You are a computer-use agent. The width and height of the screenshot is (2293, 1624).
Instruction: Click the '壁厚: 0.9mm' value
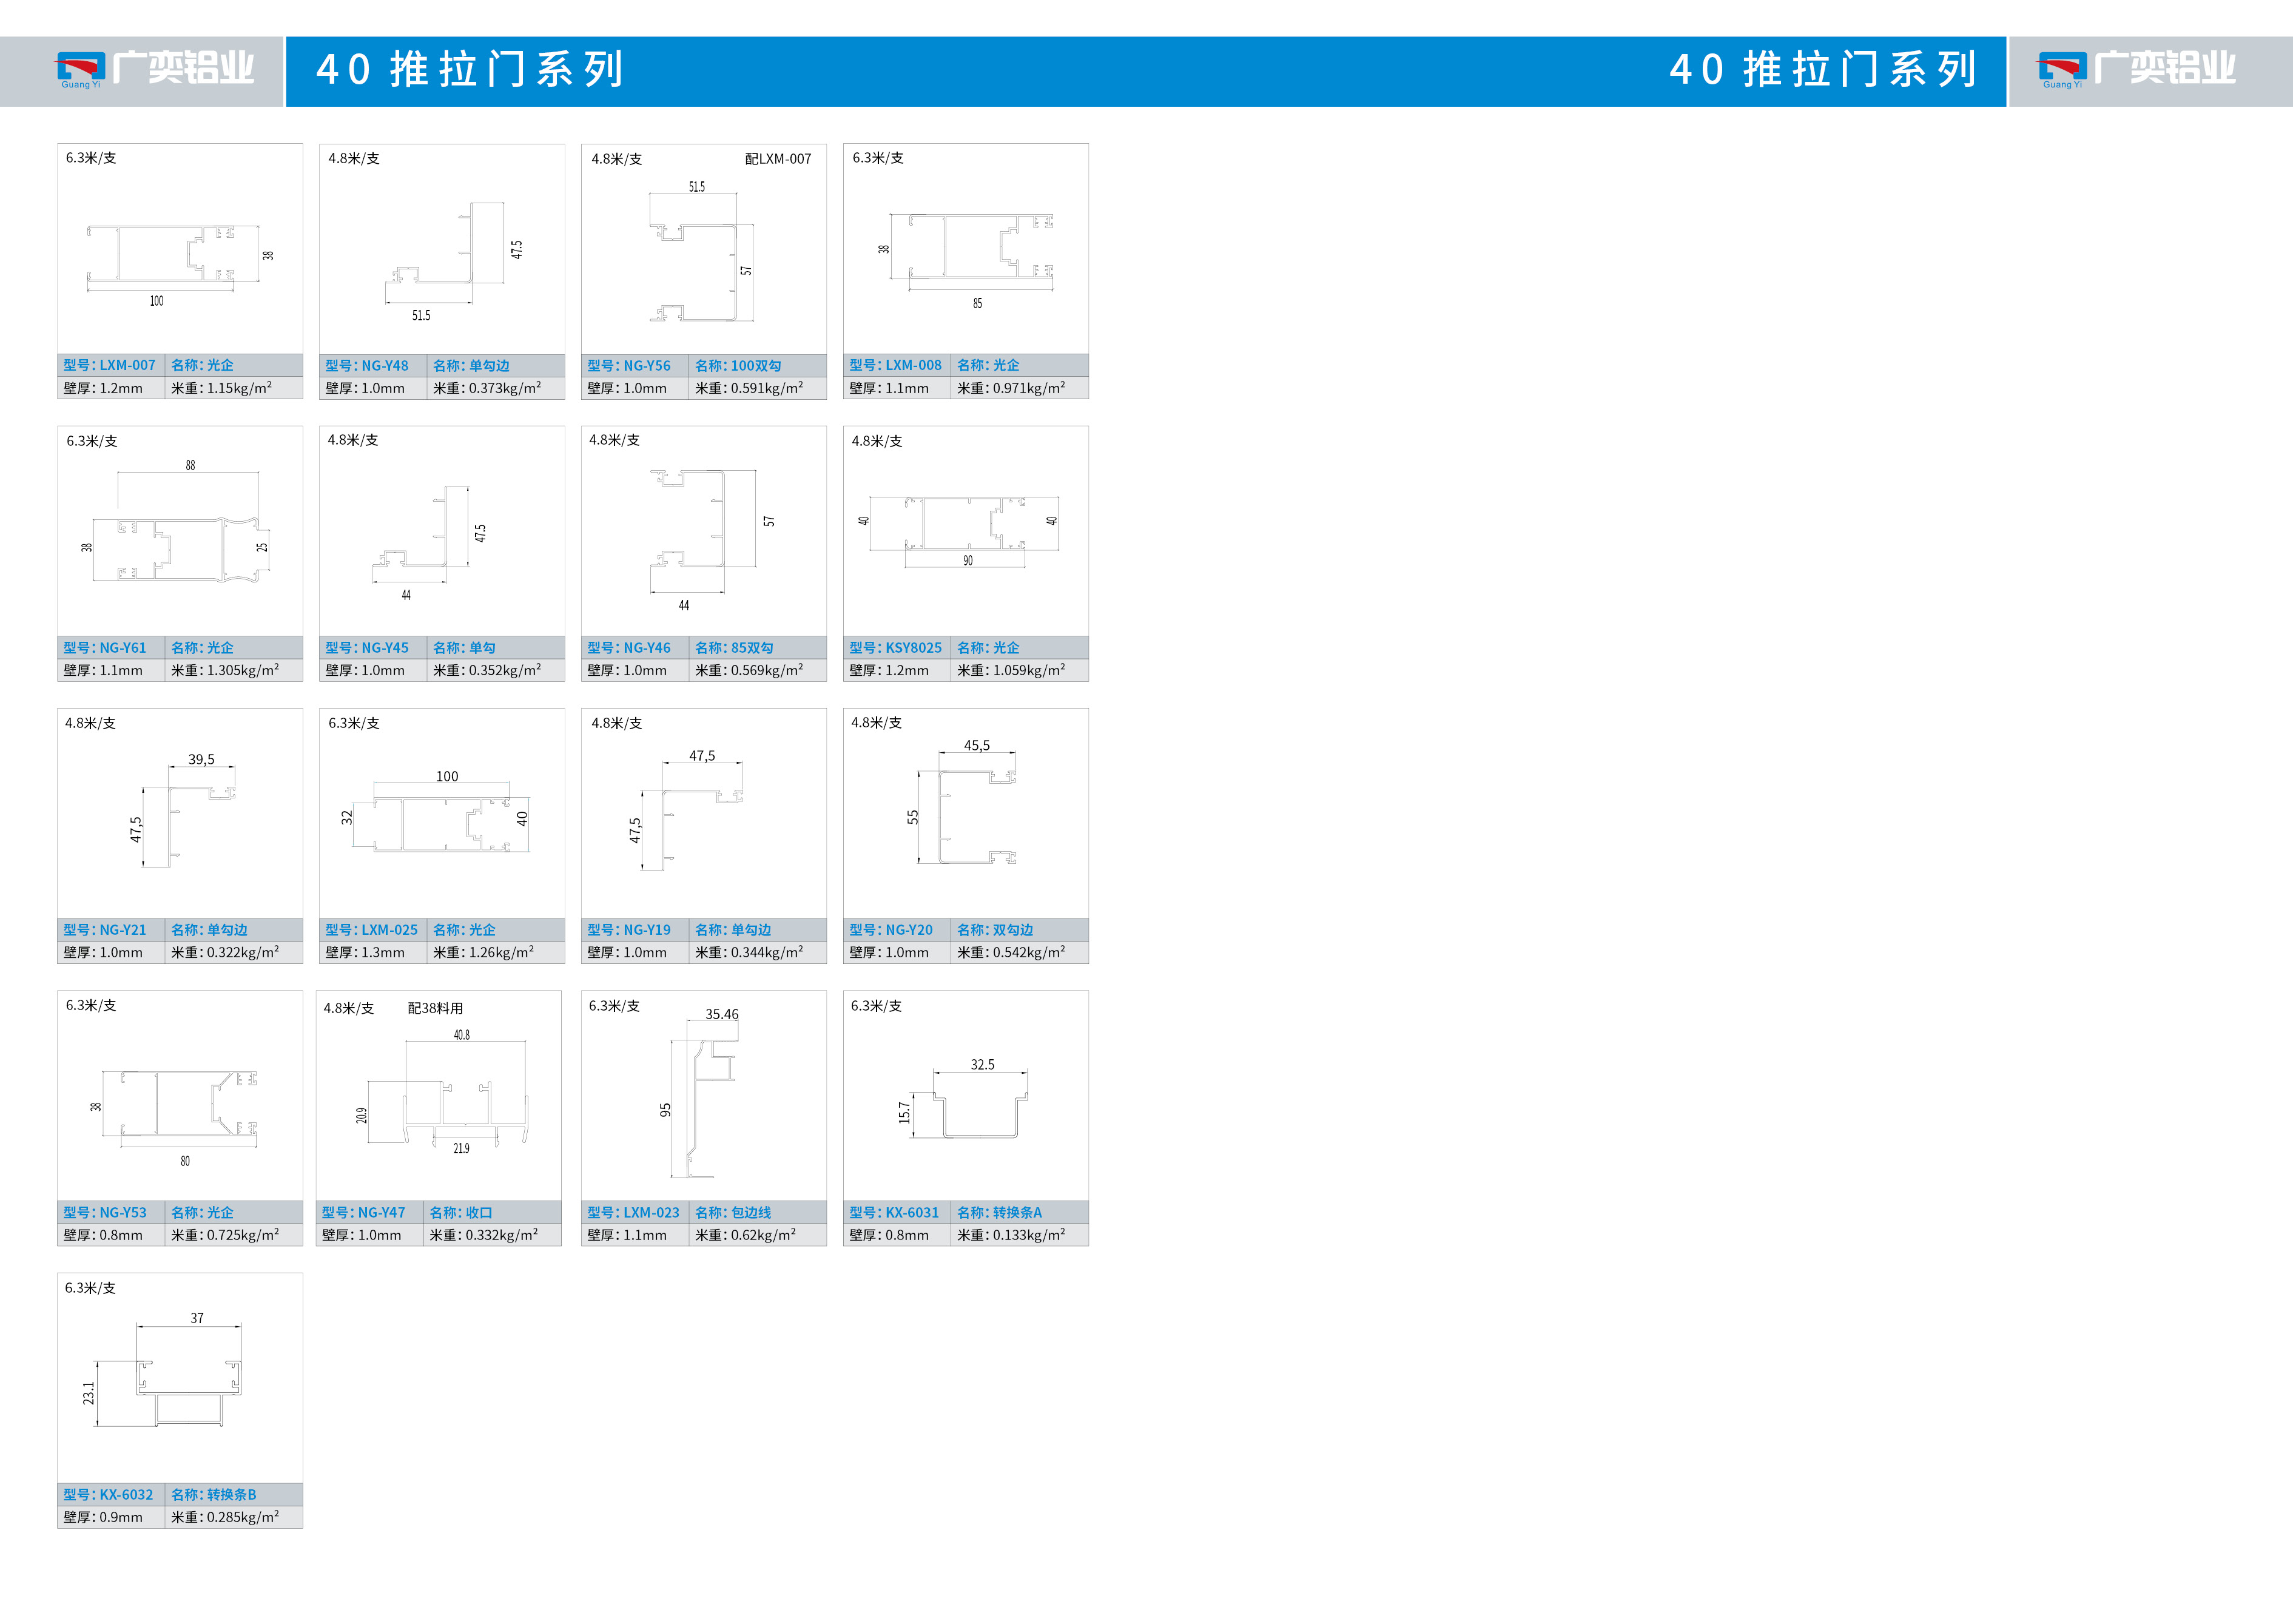pyautogui.click(x=103, y=1518)
